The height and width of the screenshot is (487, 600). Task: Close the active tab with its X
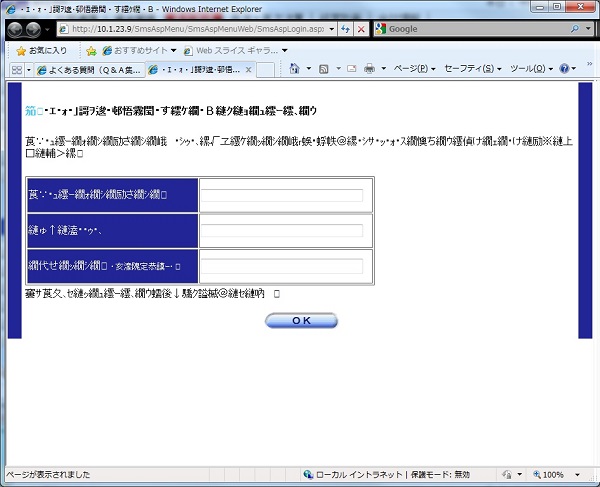(x=248, y=70)
